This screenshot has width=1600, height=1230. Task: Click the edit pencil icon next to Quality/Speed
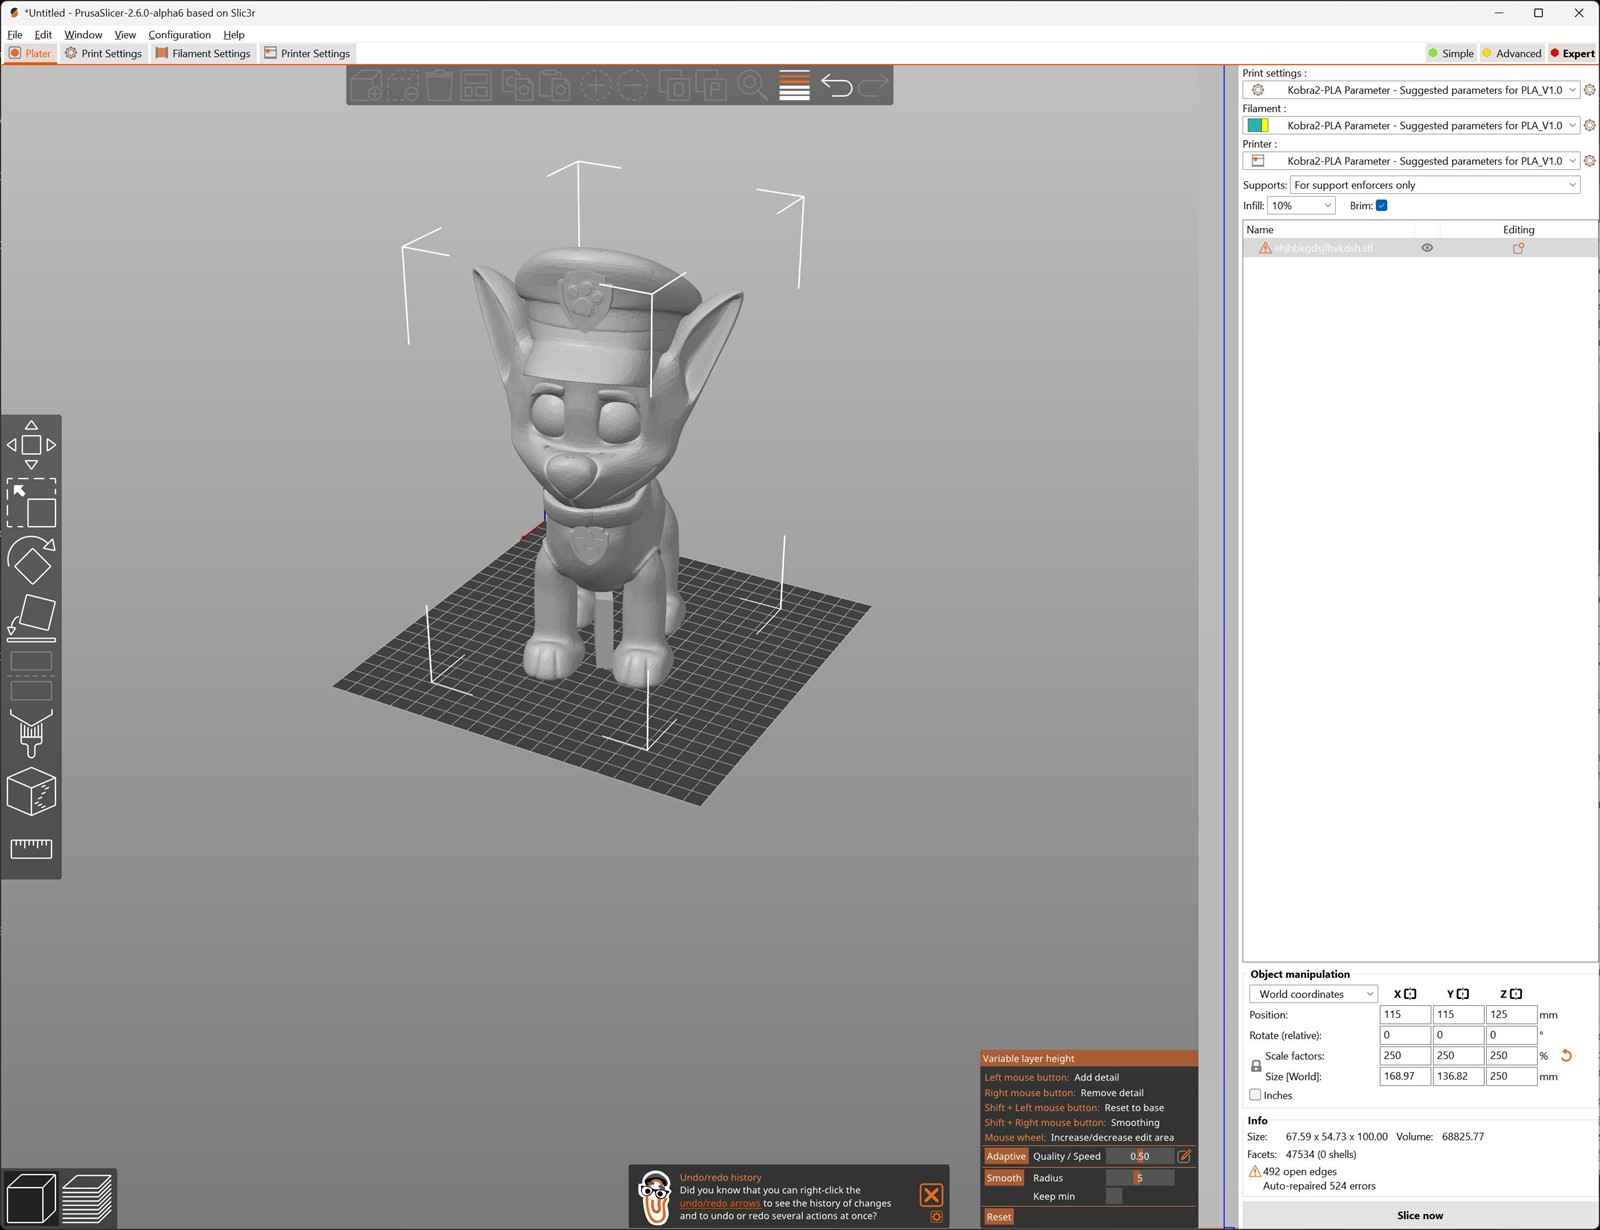coord(1184,1156)
